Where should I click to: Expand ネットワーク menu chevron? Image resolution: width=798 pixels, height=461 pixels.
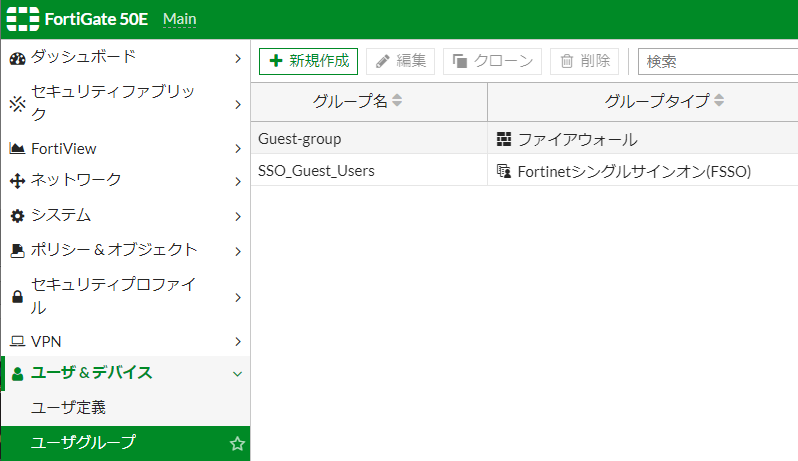[238, 181]
